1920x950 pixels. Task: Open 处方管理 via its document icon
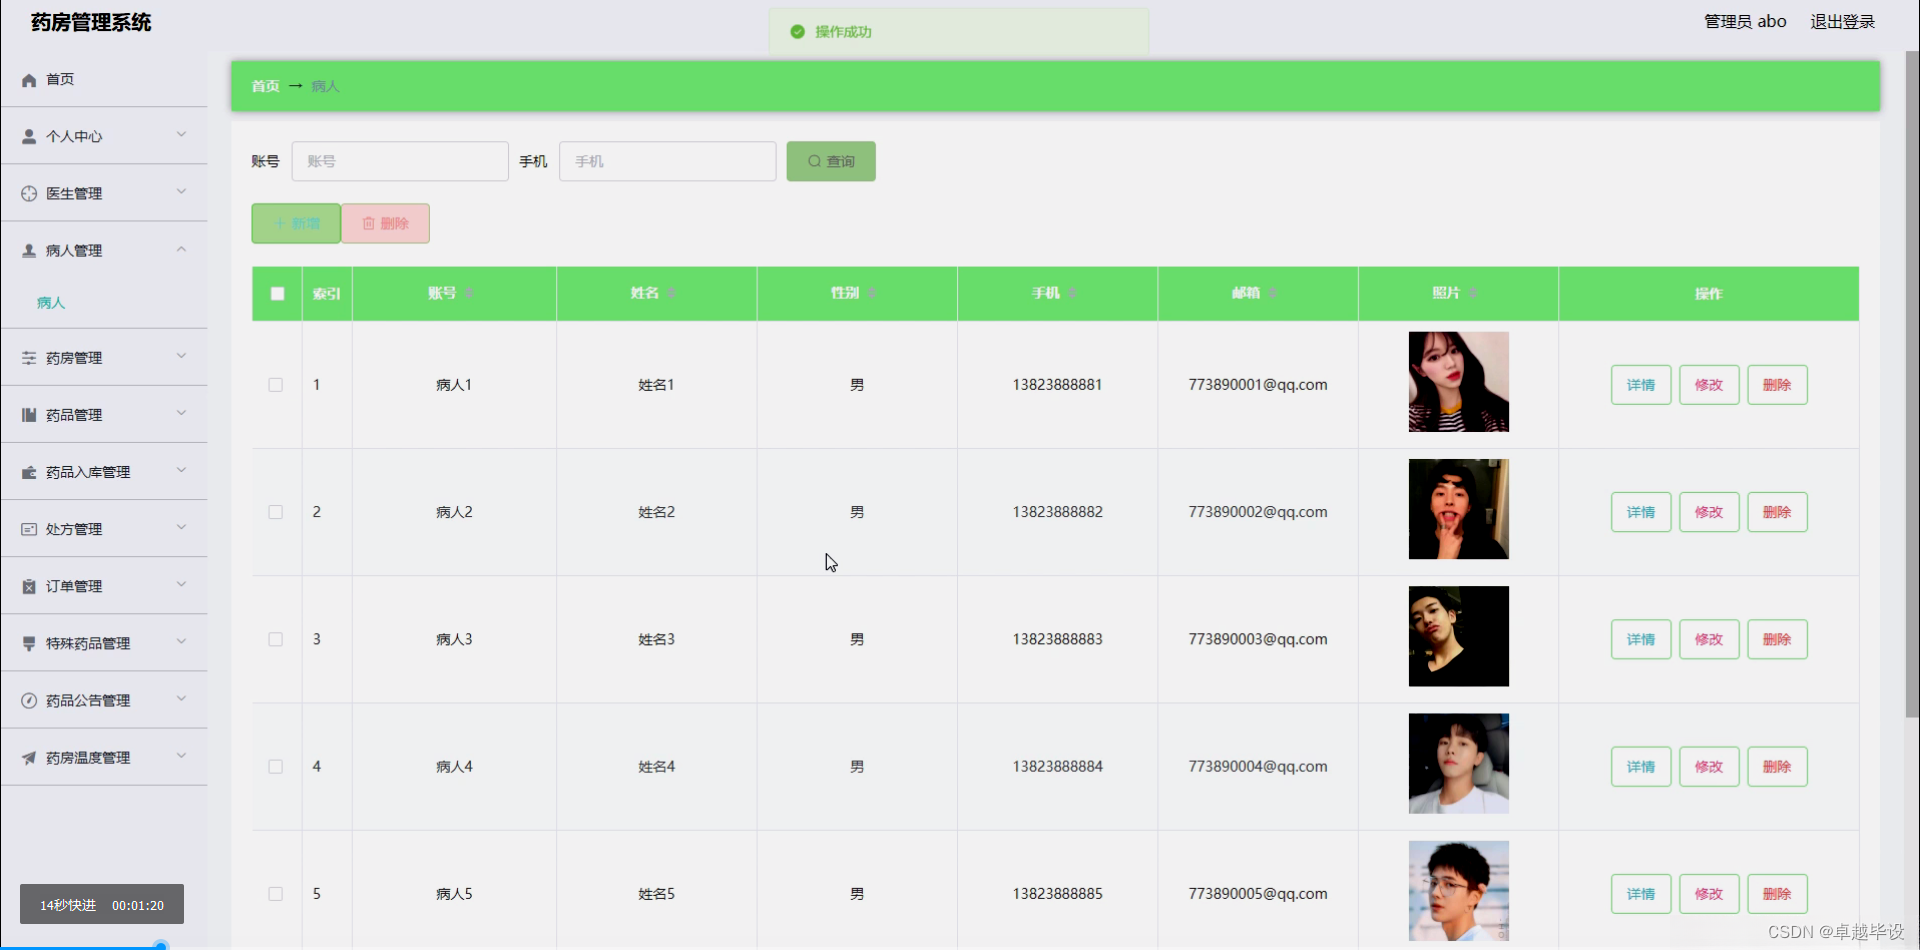(x=28, y=528)
